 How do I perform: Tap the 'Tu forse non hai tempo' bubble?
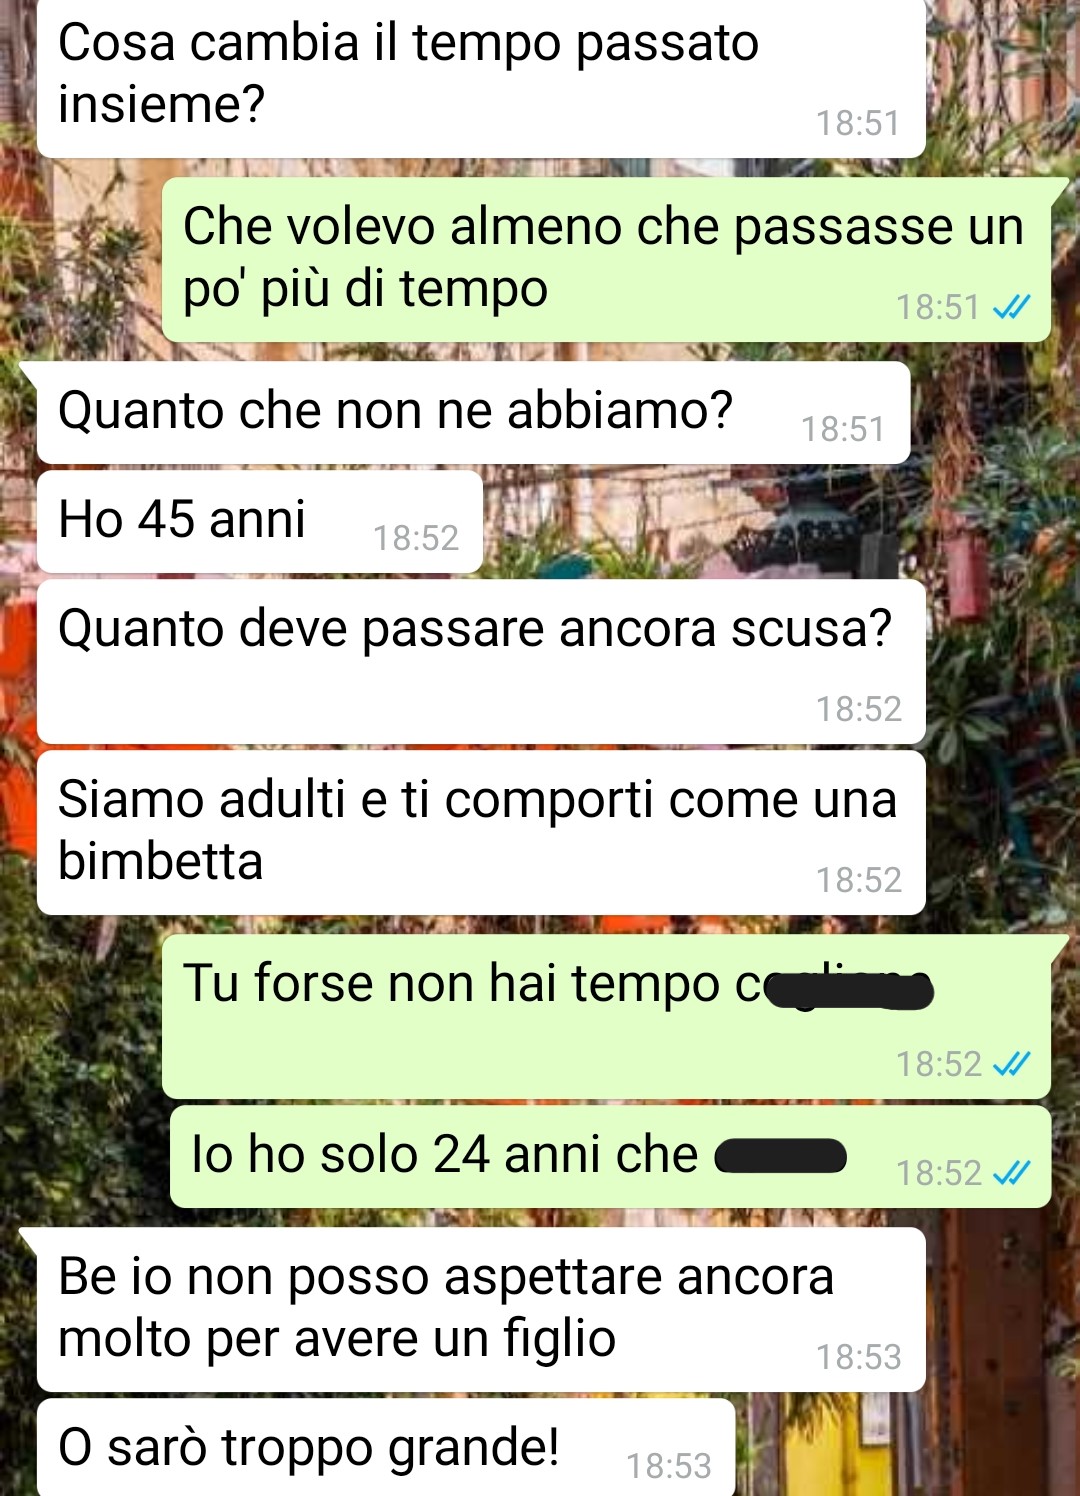click(x=606, y=1017)
